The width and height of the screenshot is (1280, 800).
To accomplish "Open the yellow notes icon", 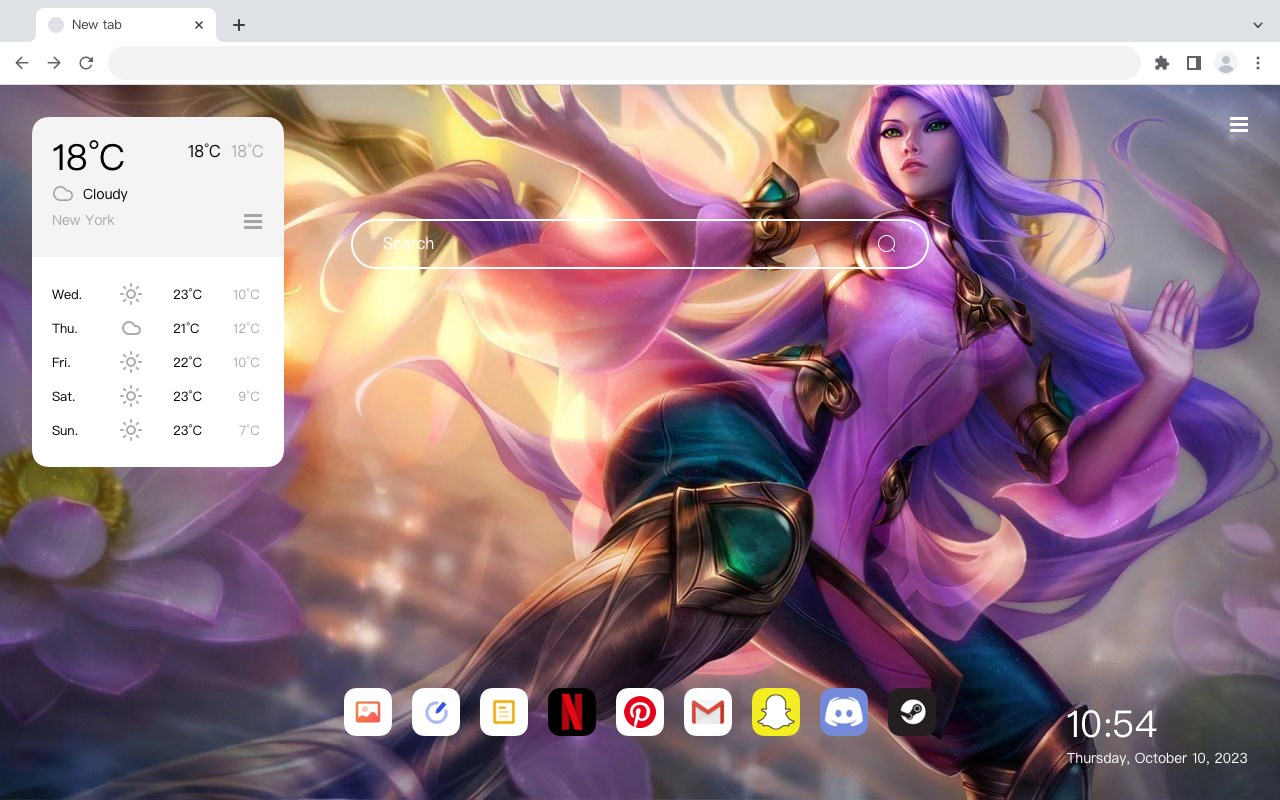I will 504,712.
